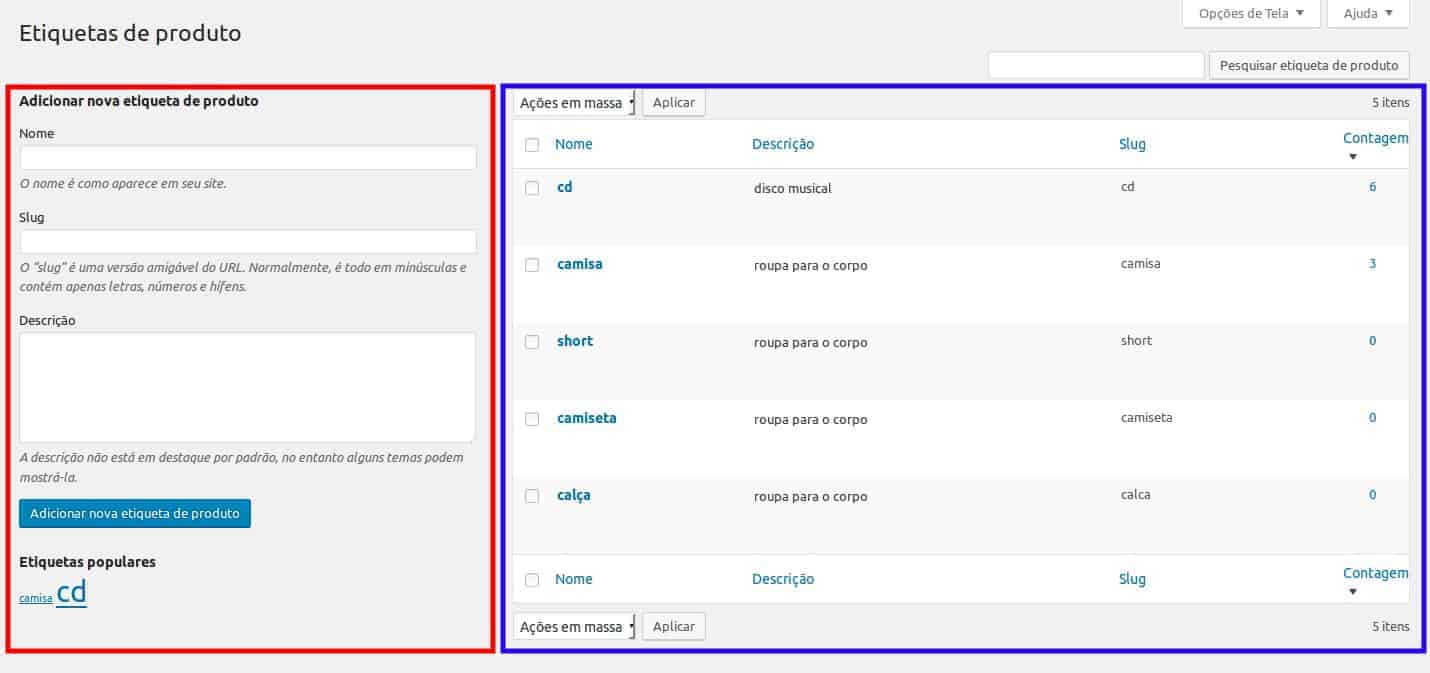Click the slug 'calca' cell
The width and height of the screenshot is (1430, 673).
(1136, 495)
